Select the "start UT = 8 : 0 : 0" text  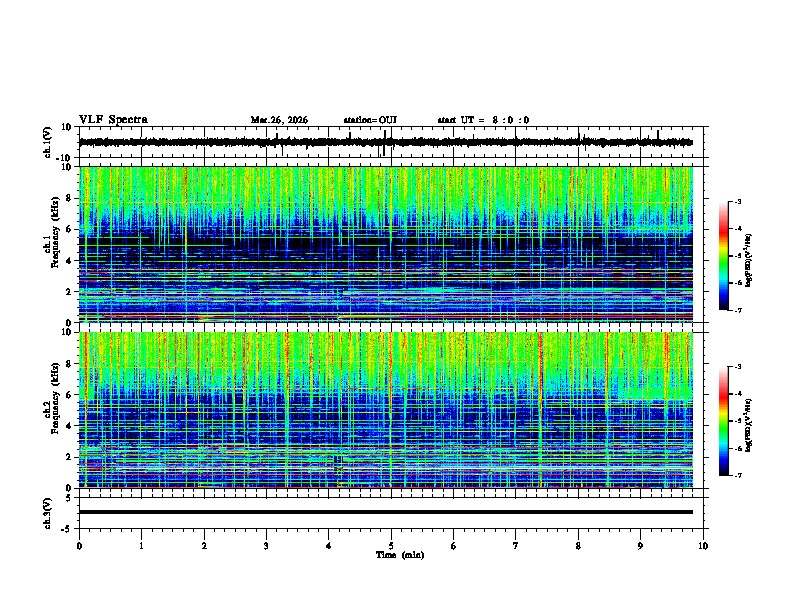point(483,120)
